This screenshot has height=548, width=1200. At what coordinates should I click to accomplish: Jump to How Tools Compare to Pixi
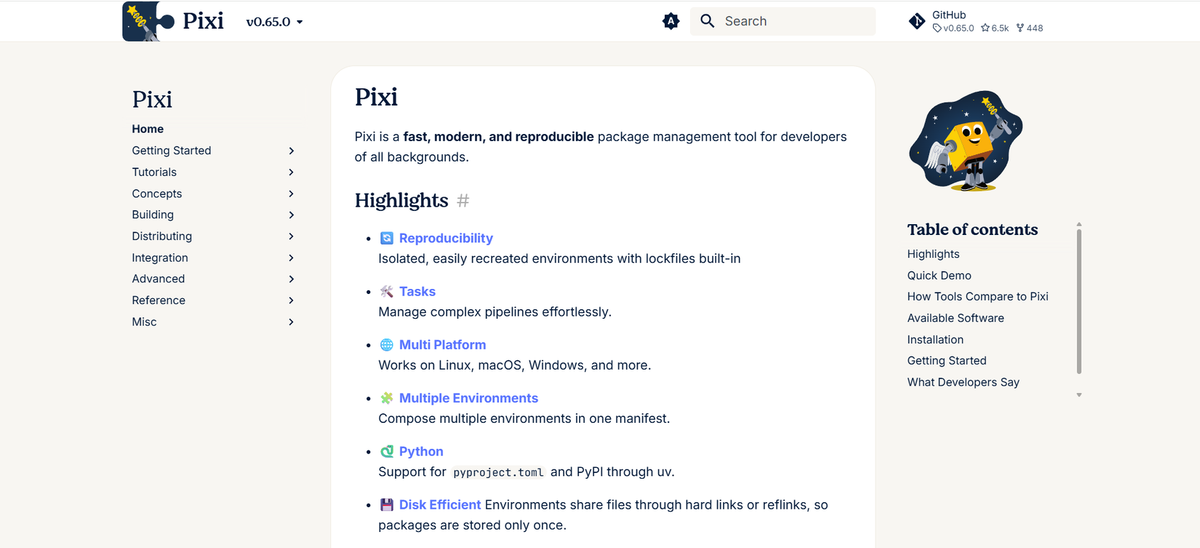click(x=978, y=297)
